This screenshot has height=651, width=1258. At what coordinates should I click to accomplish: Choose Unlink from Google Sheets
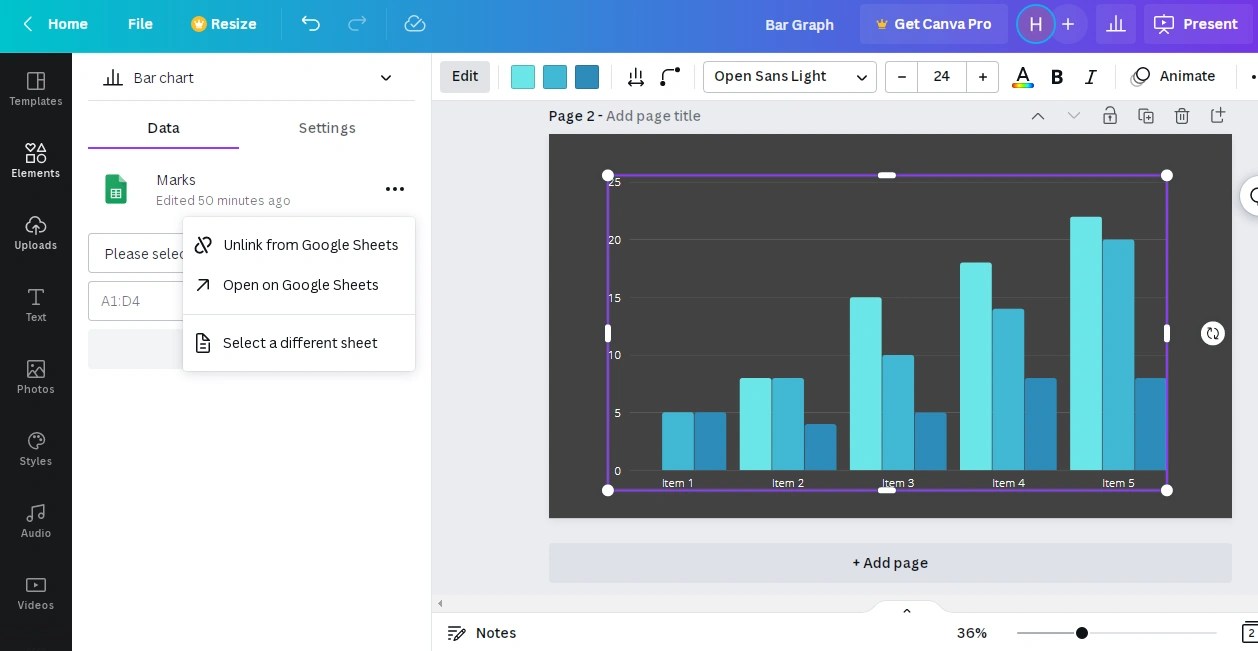tap(310, 244)
